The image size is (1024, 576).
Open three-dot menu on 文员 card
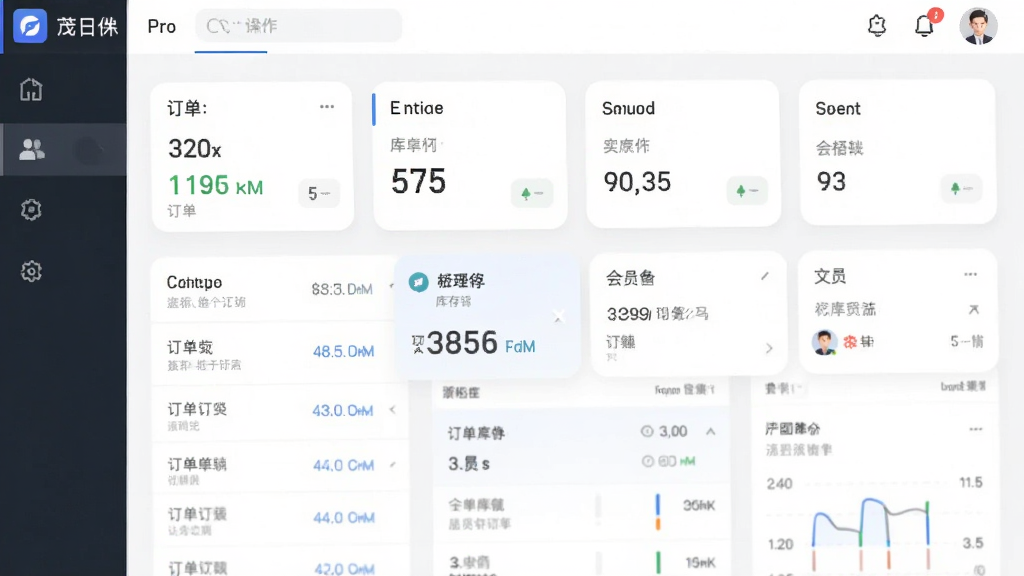(970, 274)
